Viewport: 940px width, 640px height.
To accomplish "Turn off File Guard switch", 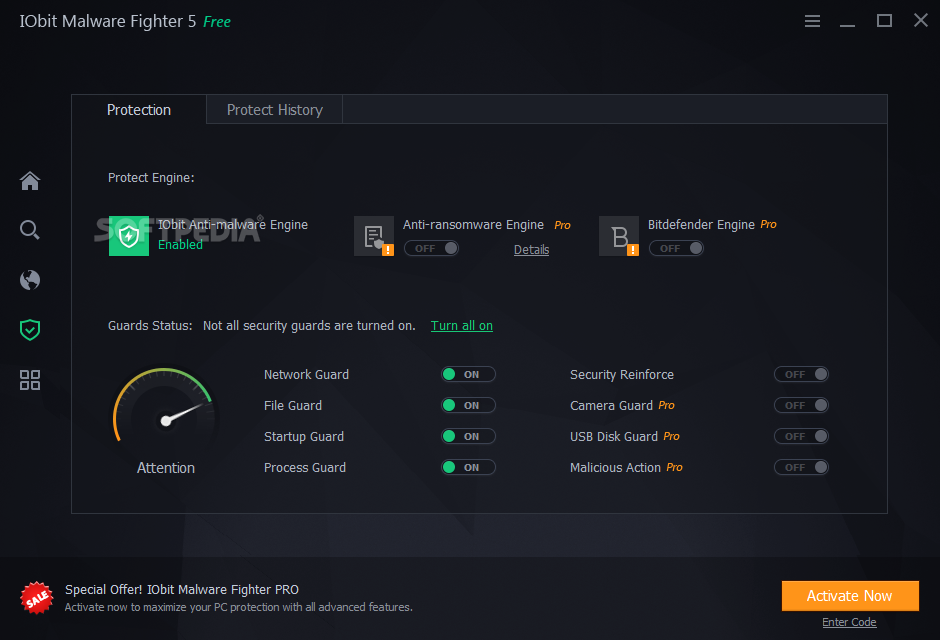I will (x=468, y=406).
